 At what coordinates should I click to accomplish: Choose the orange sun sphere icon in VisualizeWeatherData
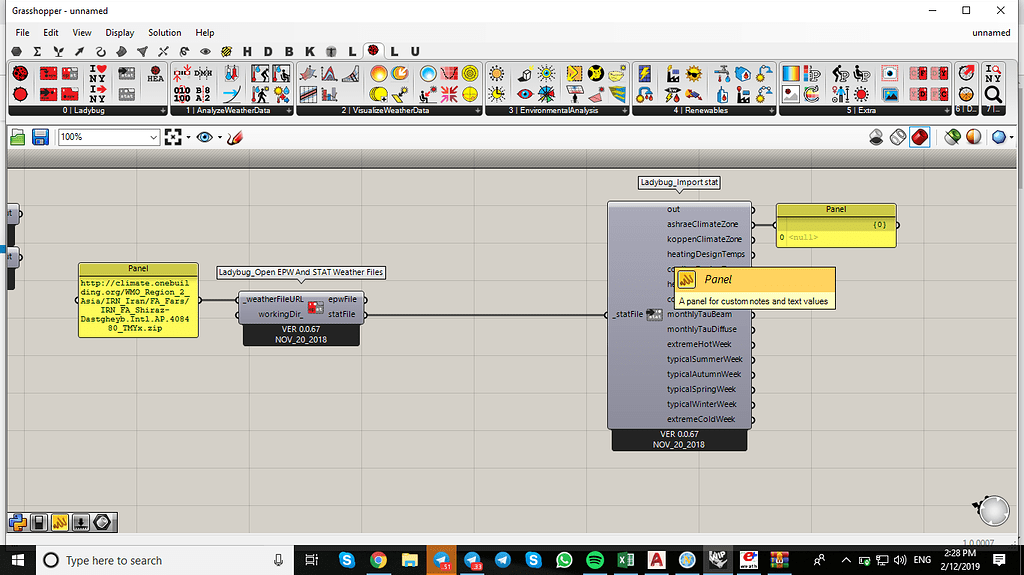379,73
